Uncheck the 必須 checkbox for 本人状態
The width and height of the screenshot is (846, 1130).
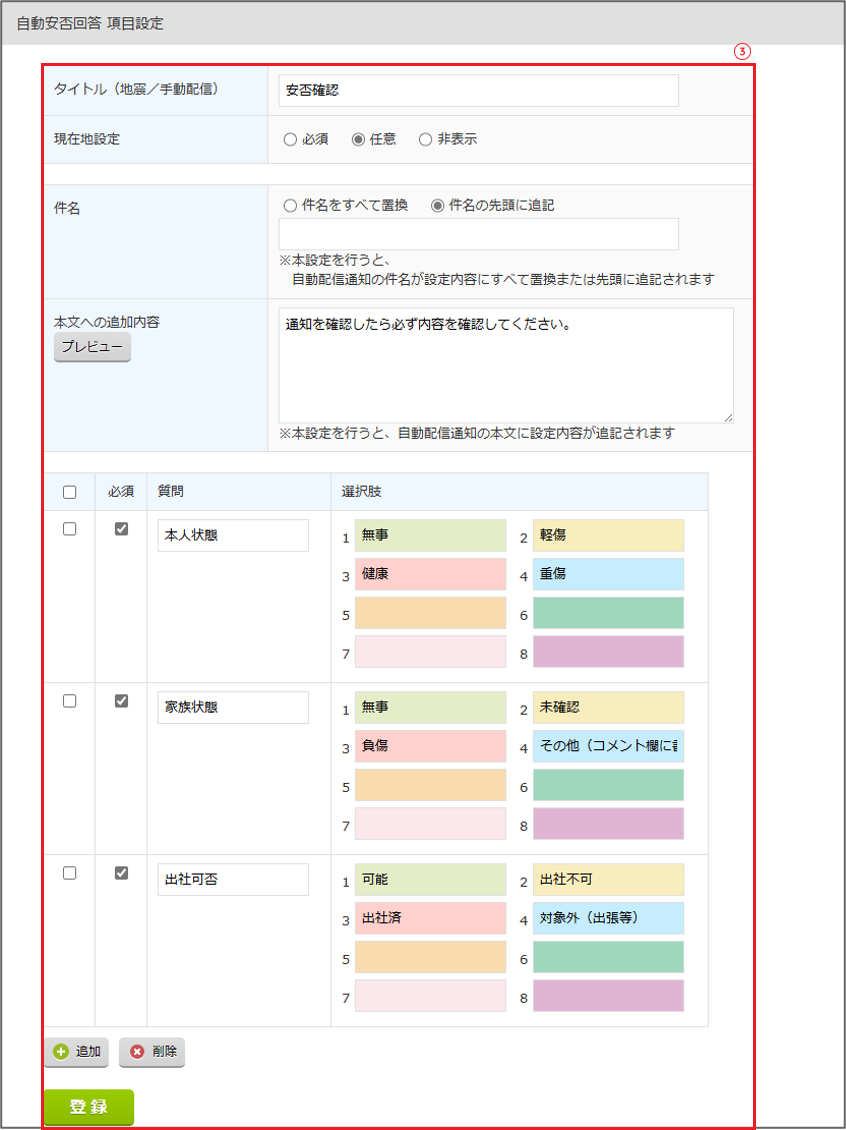121,528
